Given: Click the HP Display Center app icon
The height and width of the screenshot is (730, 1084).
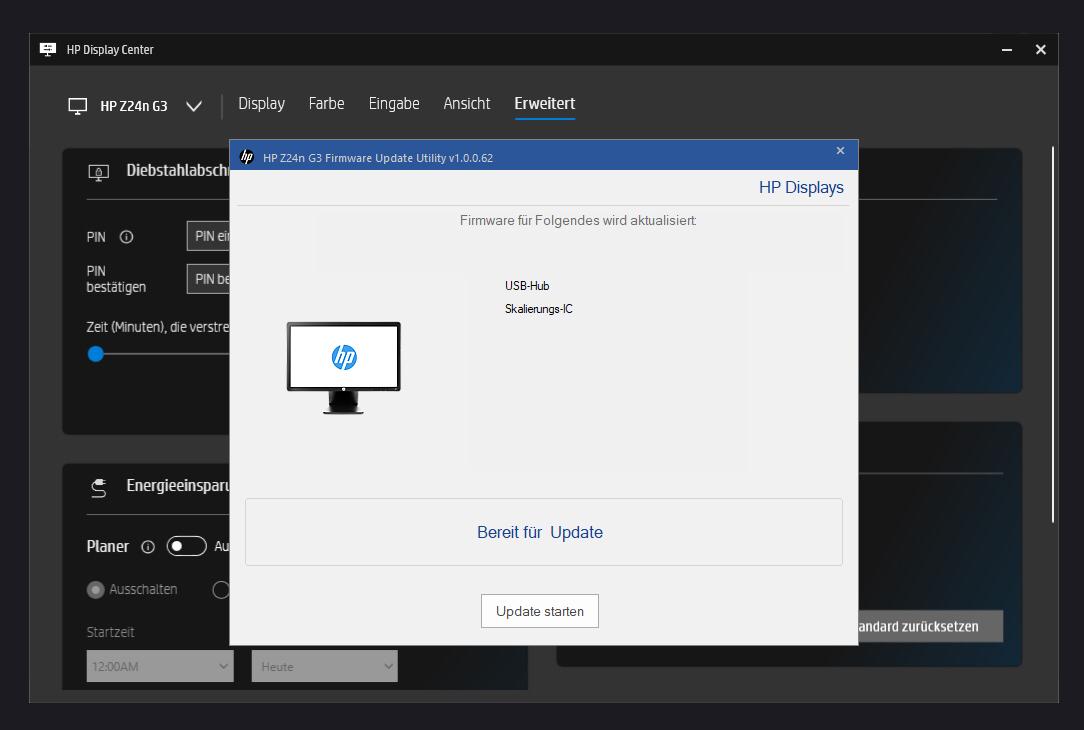Looking at the screenshot, I should [48, 49].
